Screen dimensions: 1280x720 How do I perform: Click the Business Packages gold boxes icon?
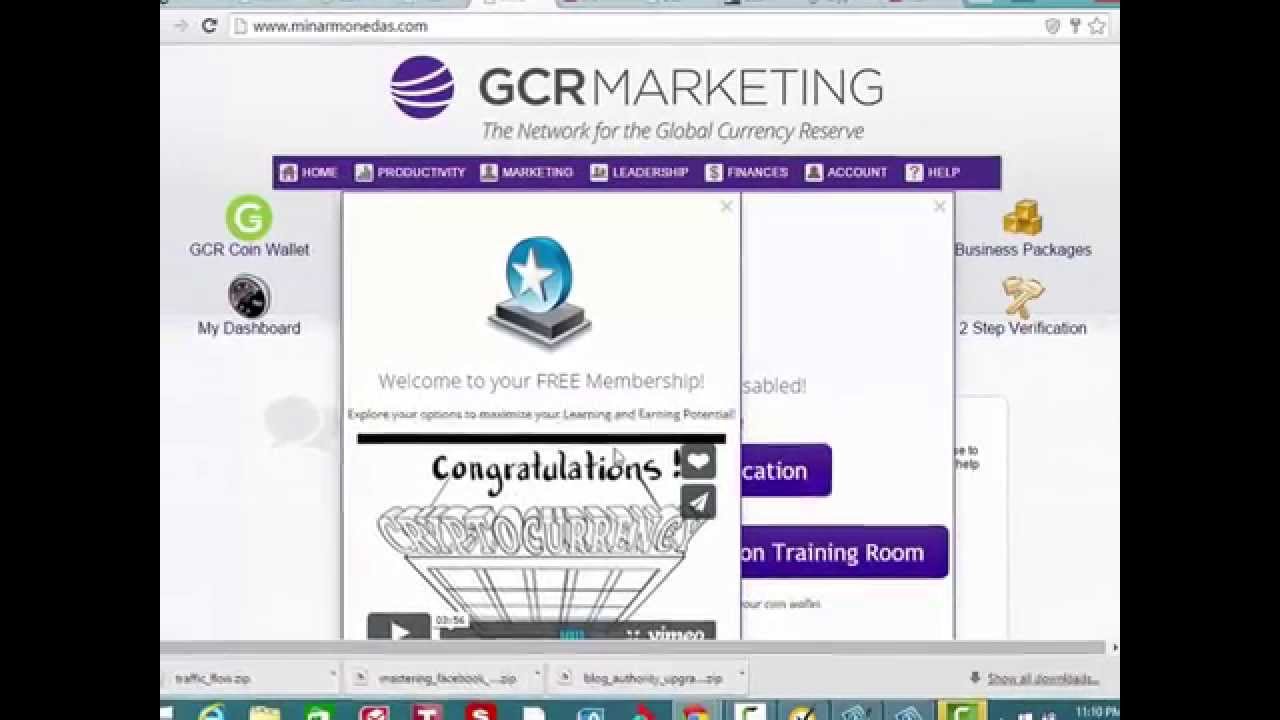[1022, 217]
